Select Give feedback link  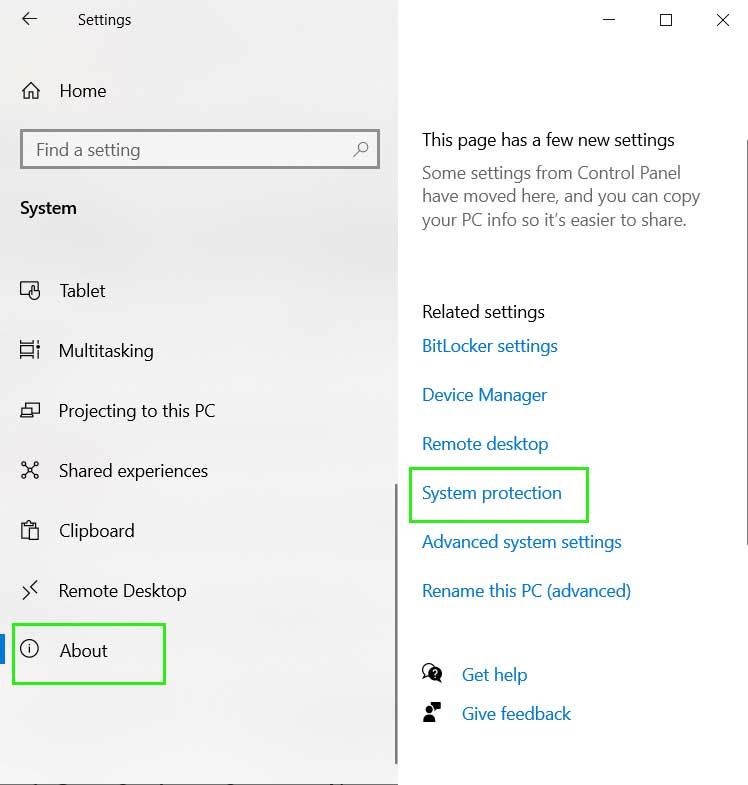point(516,713)
